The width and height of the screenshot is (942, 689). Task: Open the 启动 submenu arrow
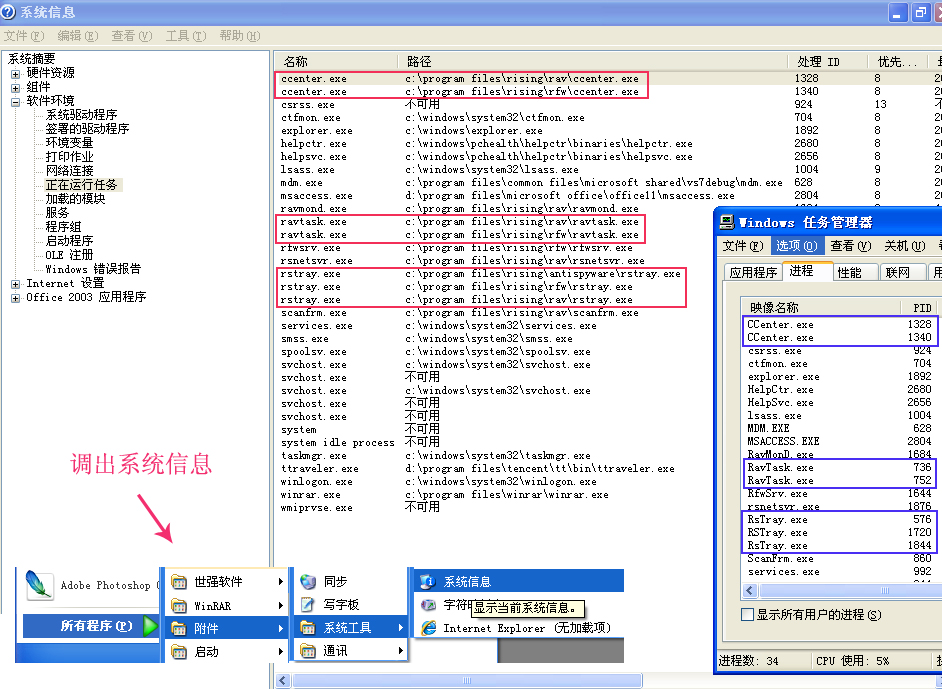point(281,651)
